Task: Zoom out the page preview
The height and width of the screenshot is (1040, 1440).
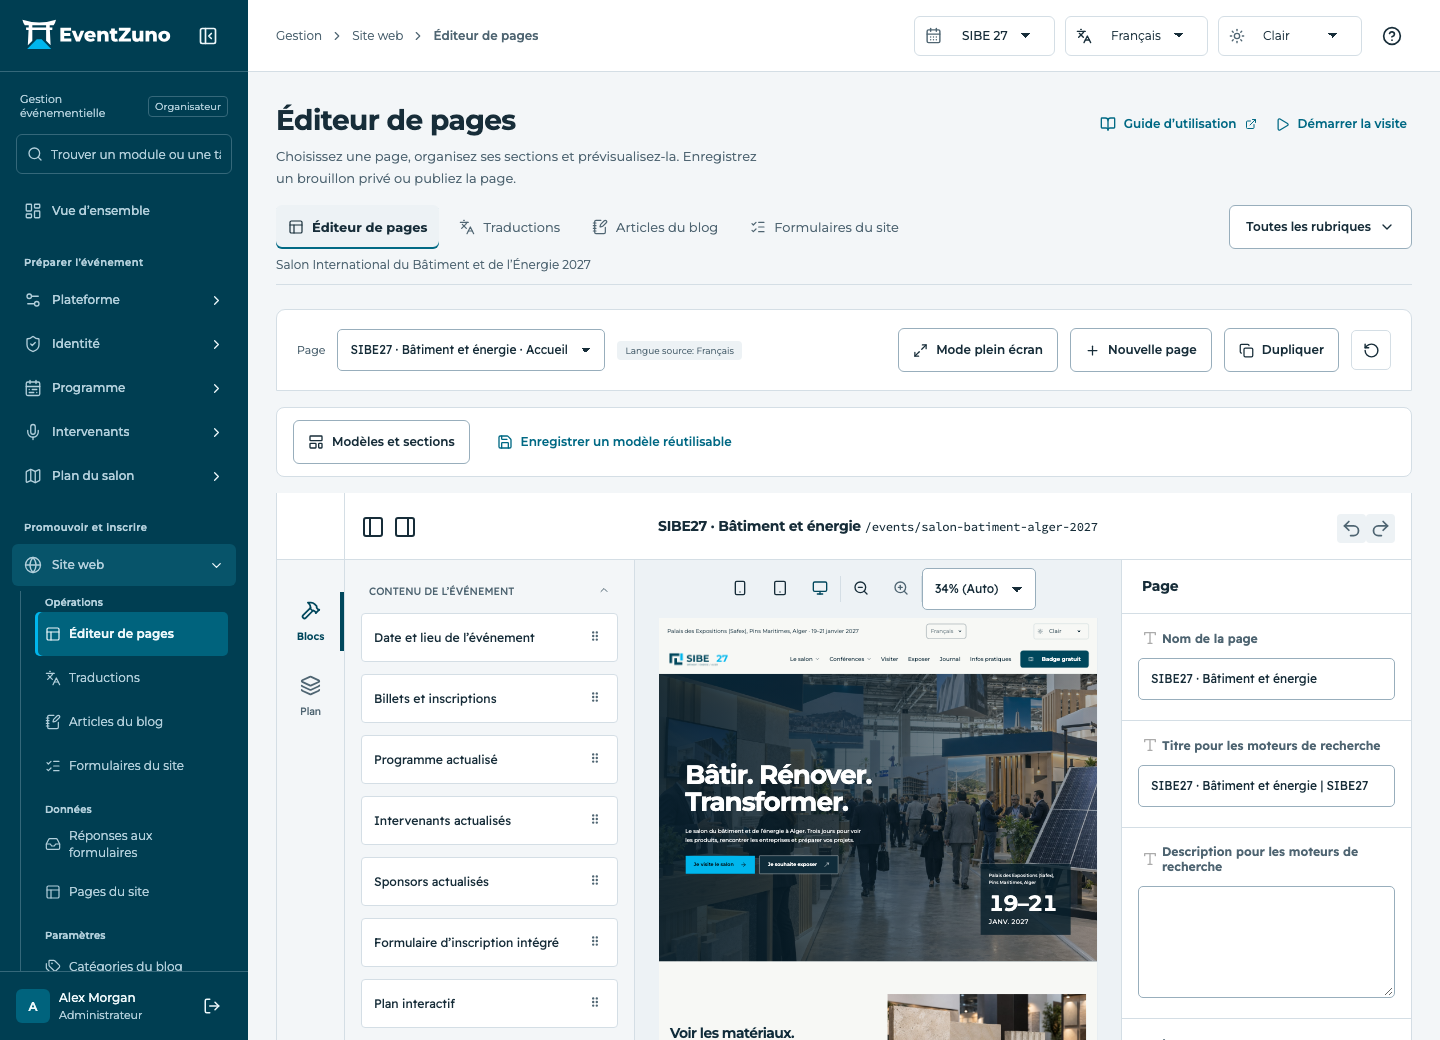Action: coord(861,588)
